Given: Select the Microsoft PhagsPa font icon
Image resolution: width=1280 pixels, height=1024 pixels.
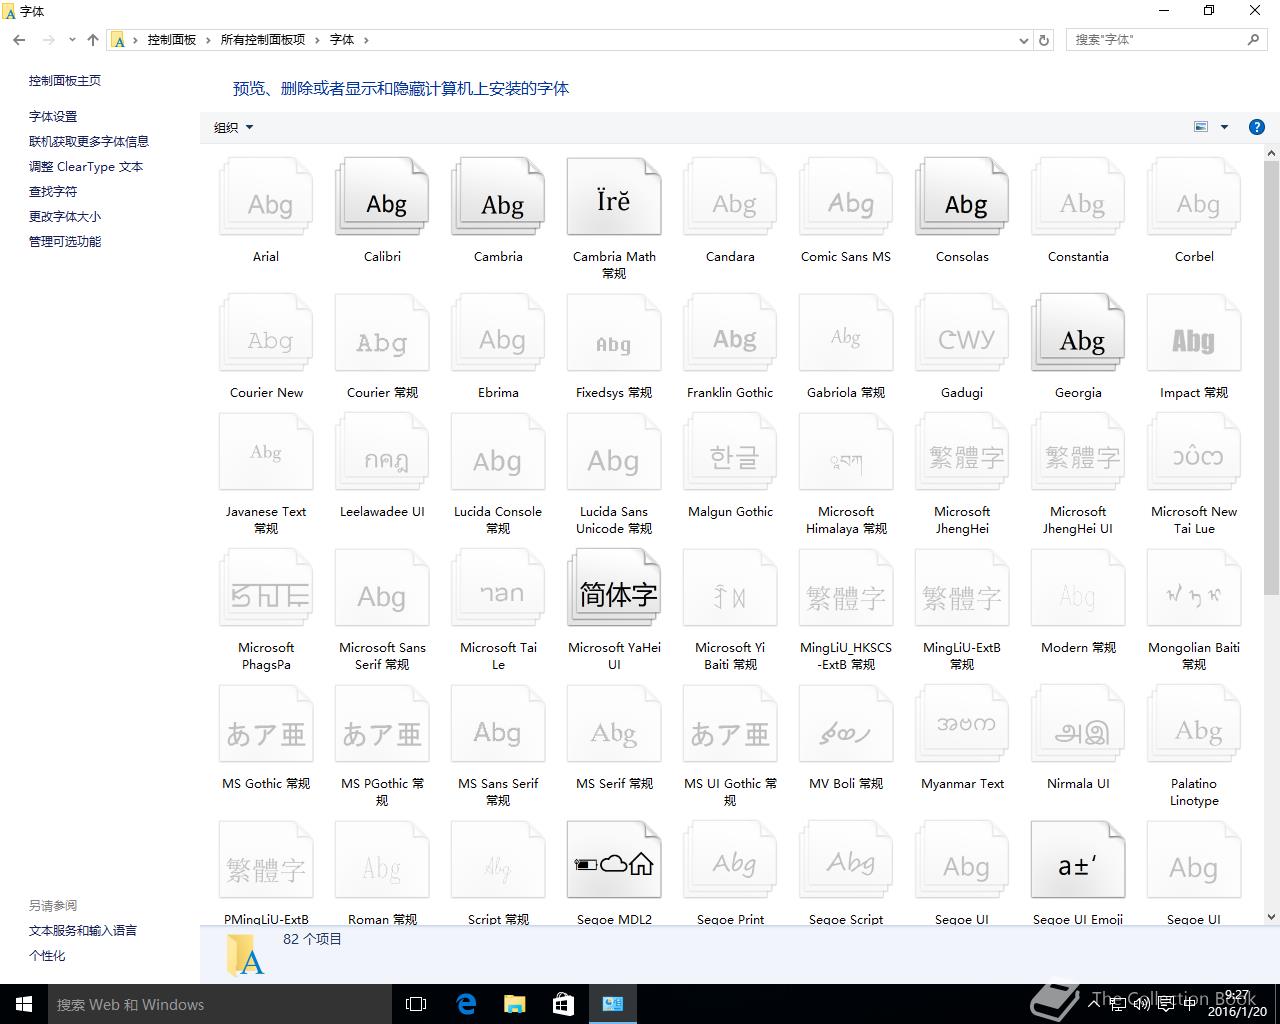Looking at the screenshot, I should (266, 588).
